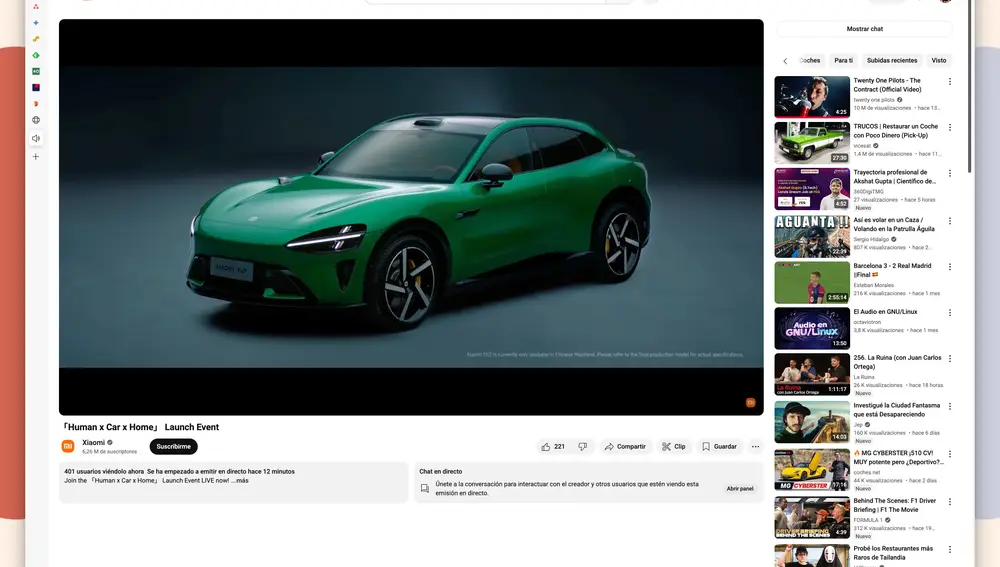Go back through filter chips with left chevron
Image resolution: width=1000 pixels, height=567 pixels.
click(785, 61)
